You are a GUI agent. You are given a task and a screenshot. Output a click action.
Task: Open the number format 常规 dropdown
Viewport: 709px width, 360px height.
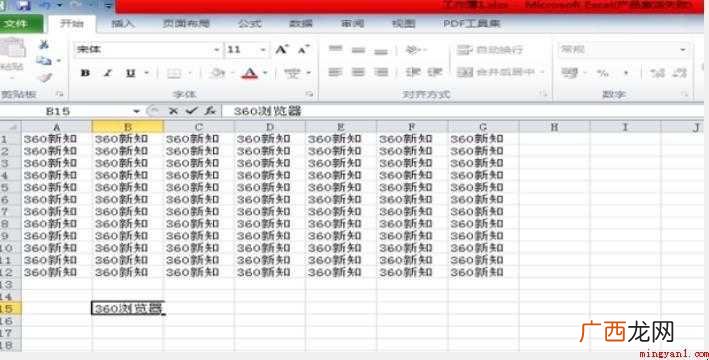(683, 49)
